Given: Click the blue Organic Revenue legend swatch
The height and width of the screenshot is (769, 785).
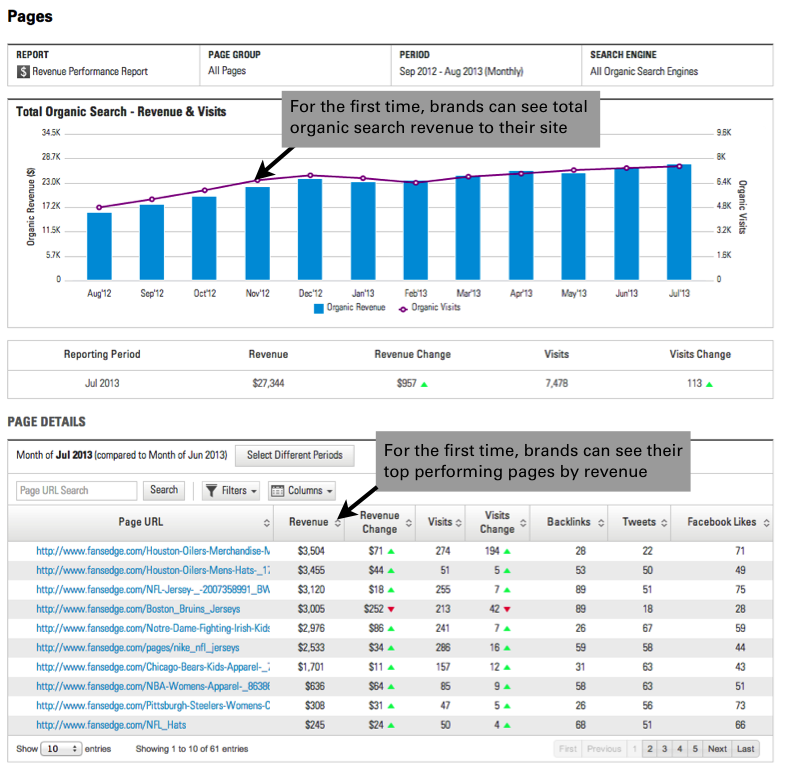Looking at the screenshot, I should tap(319, 309).
